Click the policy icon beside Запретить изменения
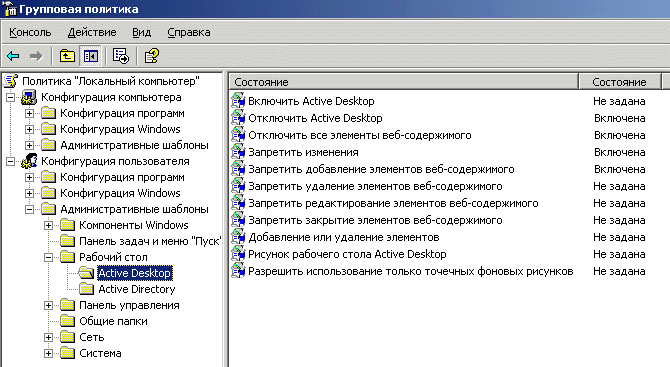Viewport: 670px width, 367px height. [238, 152]
